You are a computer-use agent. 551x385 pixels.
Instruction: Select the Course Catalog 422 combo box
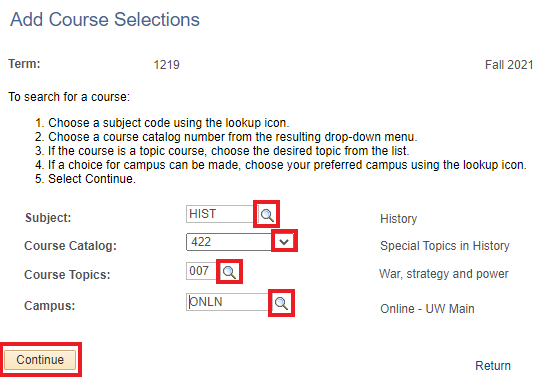pos(240,242)
